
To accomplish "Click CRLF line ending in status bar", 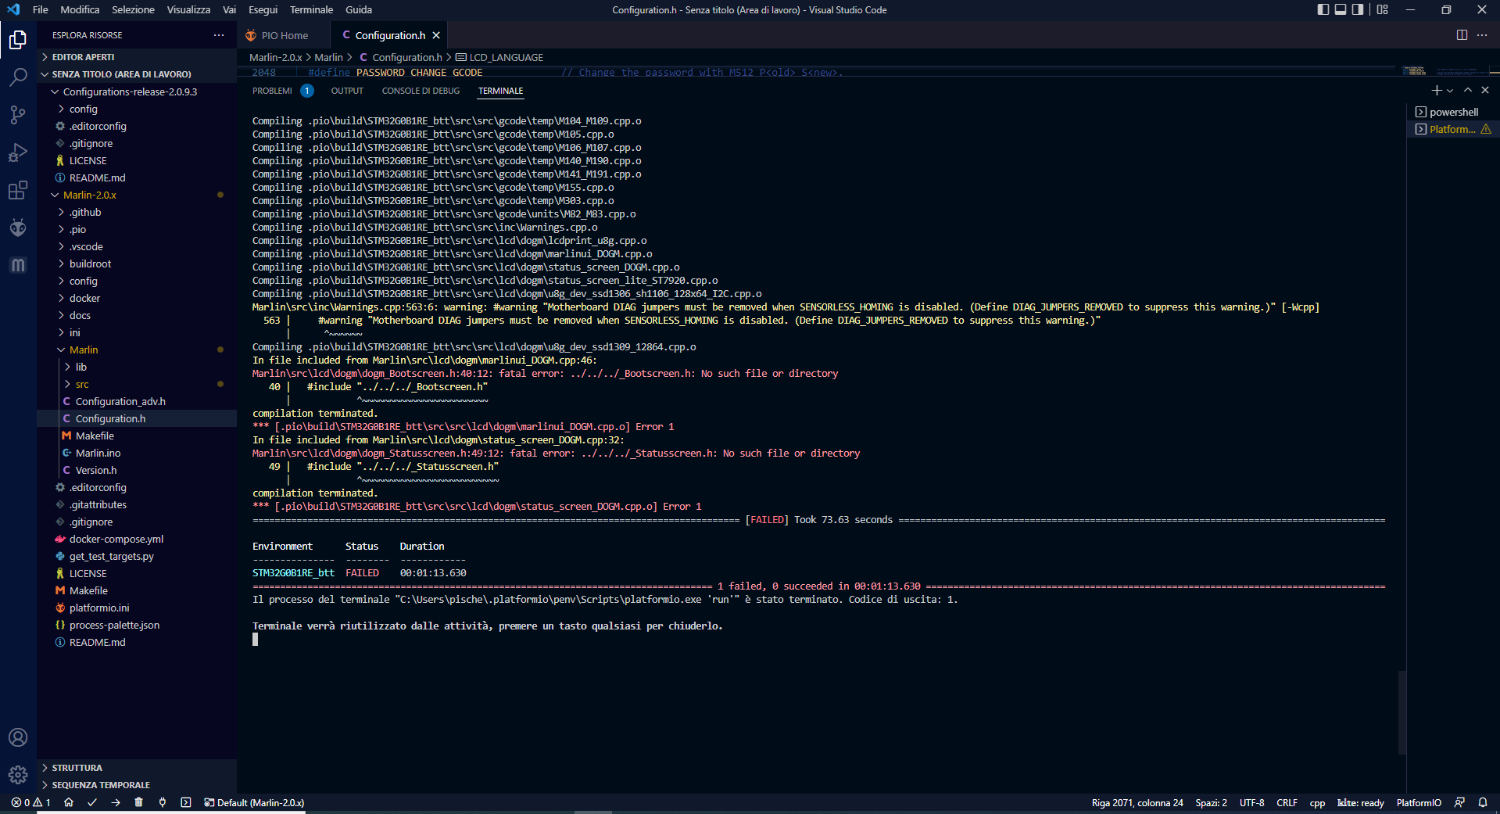I will pos(1287,803).
